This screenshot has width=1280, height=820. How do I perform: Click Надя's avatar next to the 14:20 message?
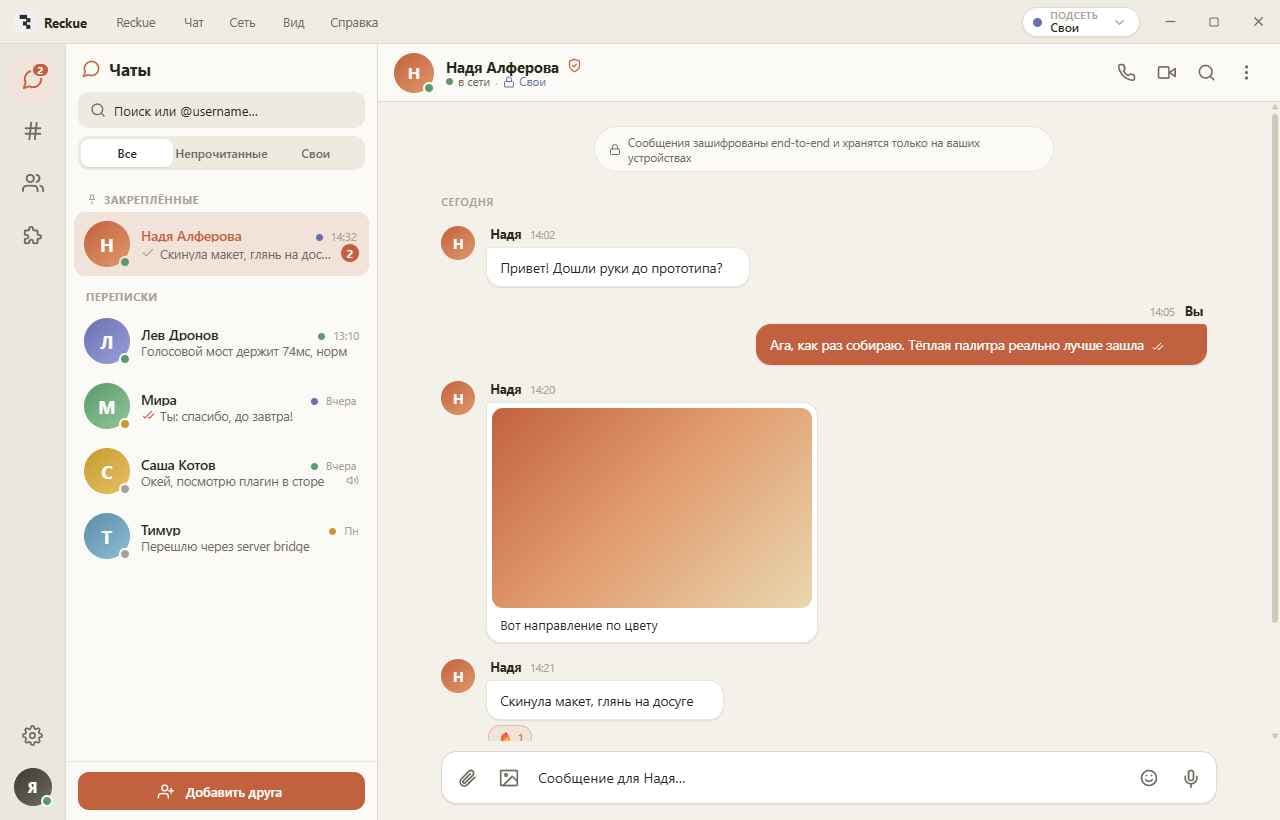(458, 398)
